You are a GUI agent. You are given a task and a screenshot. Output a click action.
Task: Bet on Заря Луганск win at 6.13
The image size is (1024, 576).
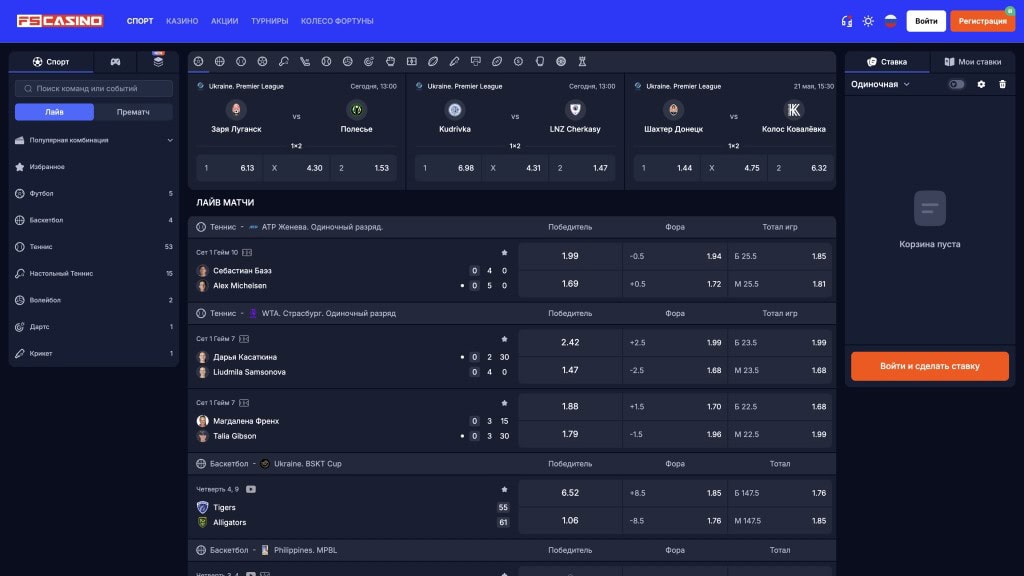coord(229,168)
